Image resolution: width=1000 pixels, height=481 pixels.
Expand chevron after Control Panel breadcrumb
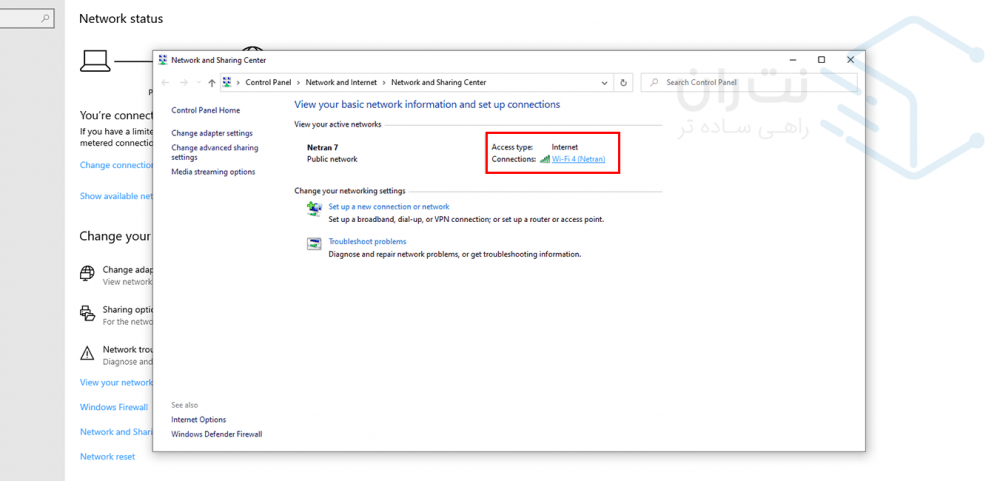(299, 83)
